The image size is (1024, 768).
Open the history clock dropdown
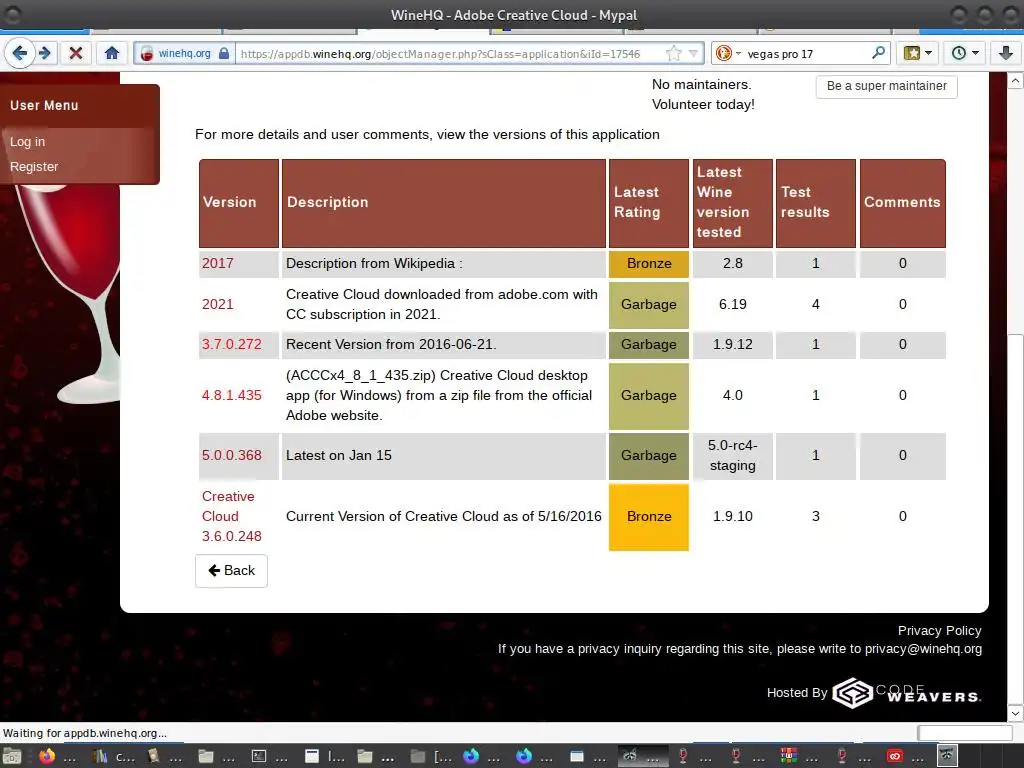[x=964, y=54]
